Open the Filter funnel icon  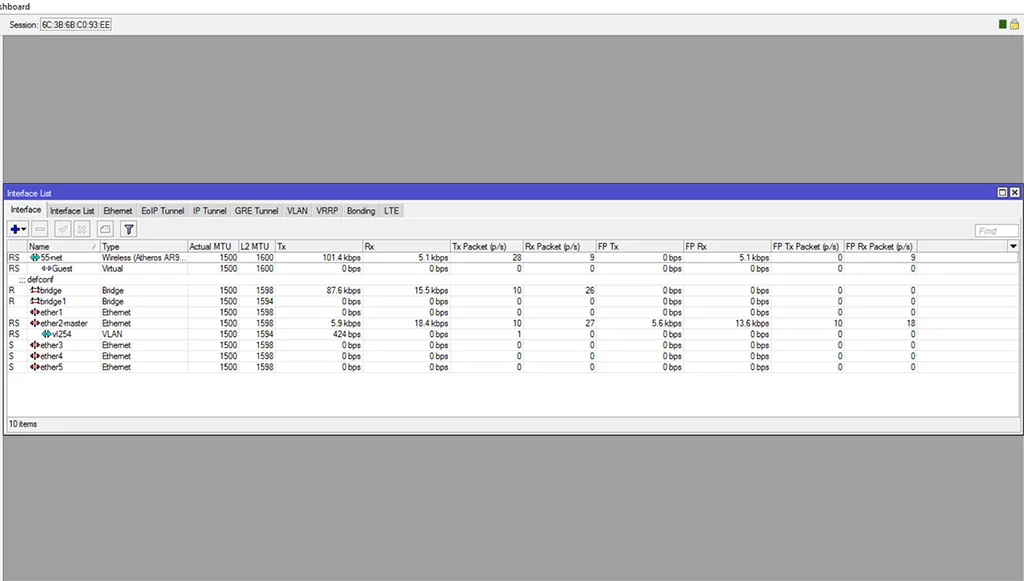click(x=129, y=229)
